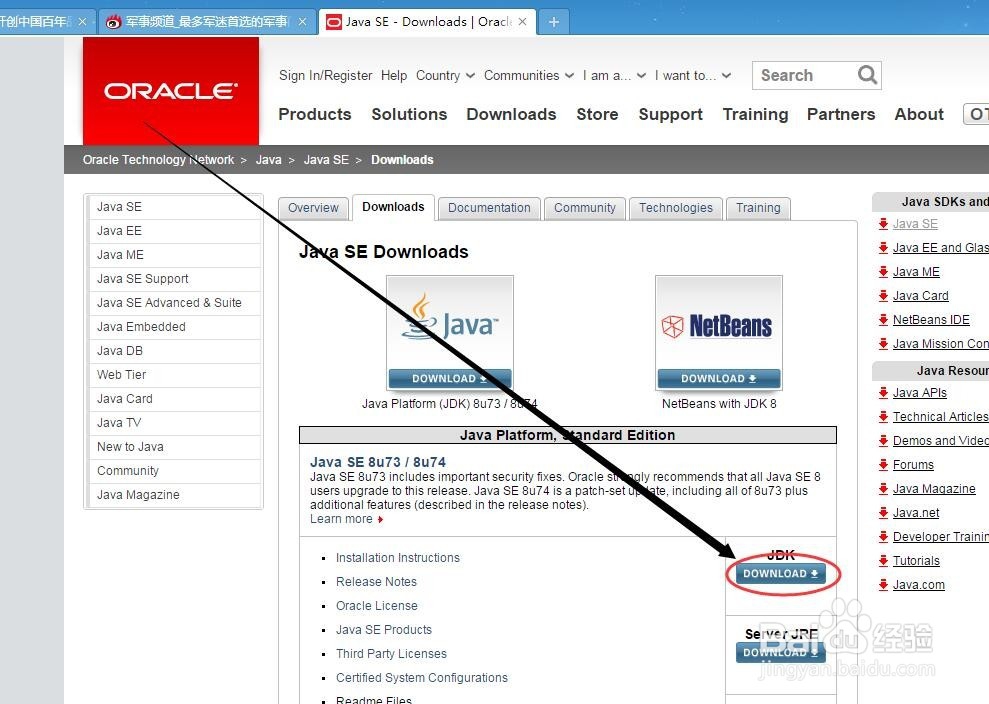Image resolution: width=989 pixels, height=704 pixels.
Task: Open the Training top menu
Action: [x=755, y=114]
